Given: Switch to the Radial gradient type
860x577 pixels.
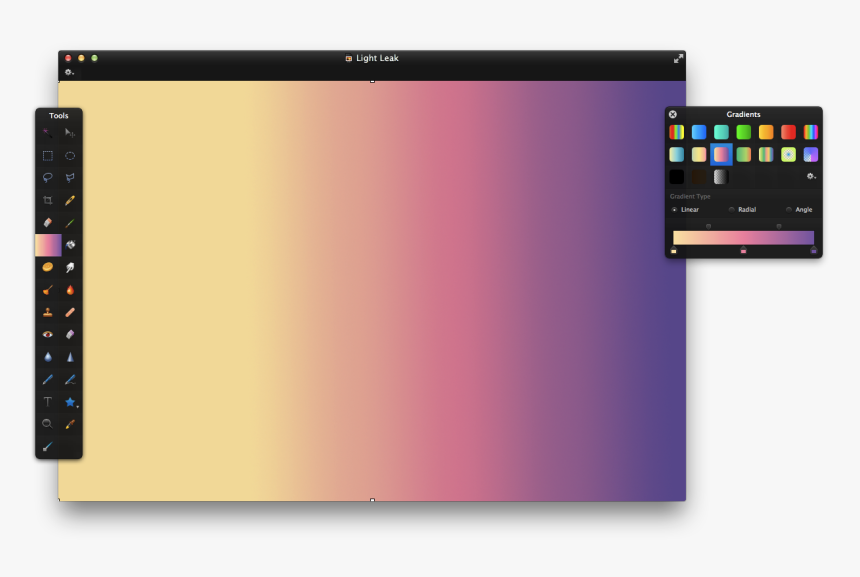Looking at the screenshot, I should 732,210.
